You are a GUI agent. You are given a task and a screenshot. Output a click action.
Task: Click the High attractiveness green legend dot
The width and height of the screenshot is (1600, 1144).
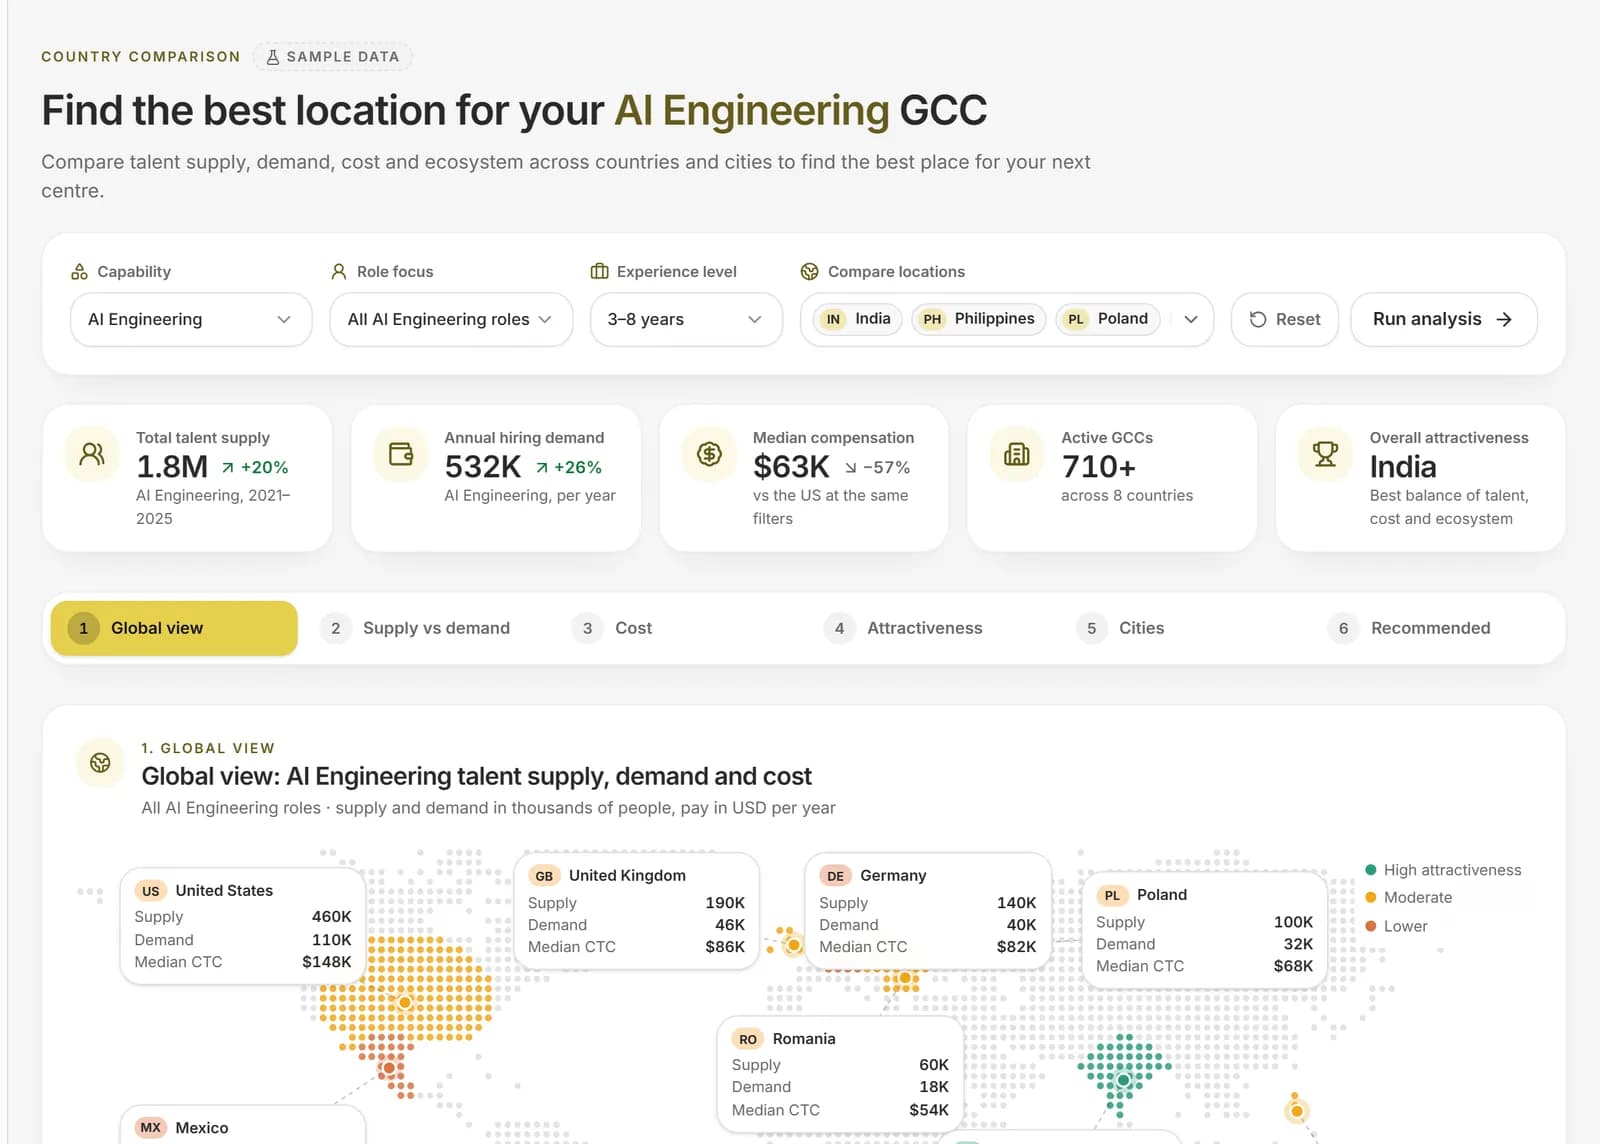coord(1371,870)
